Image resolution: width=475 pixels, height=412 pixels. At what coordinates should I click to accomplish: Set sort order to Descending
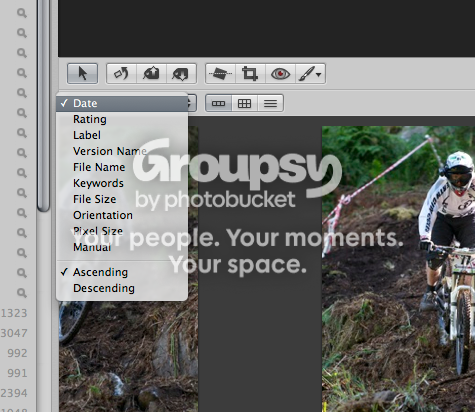(122, 288)
